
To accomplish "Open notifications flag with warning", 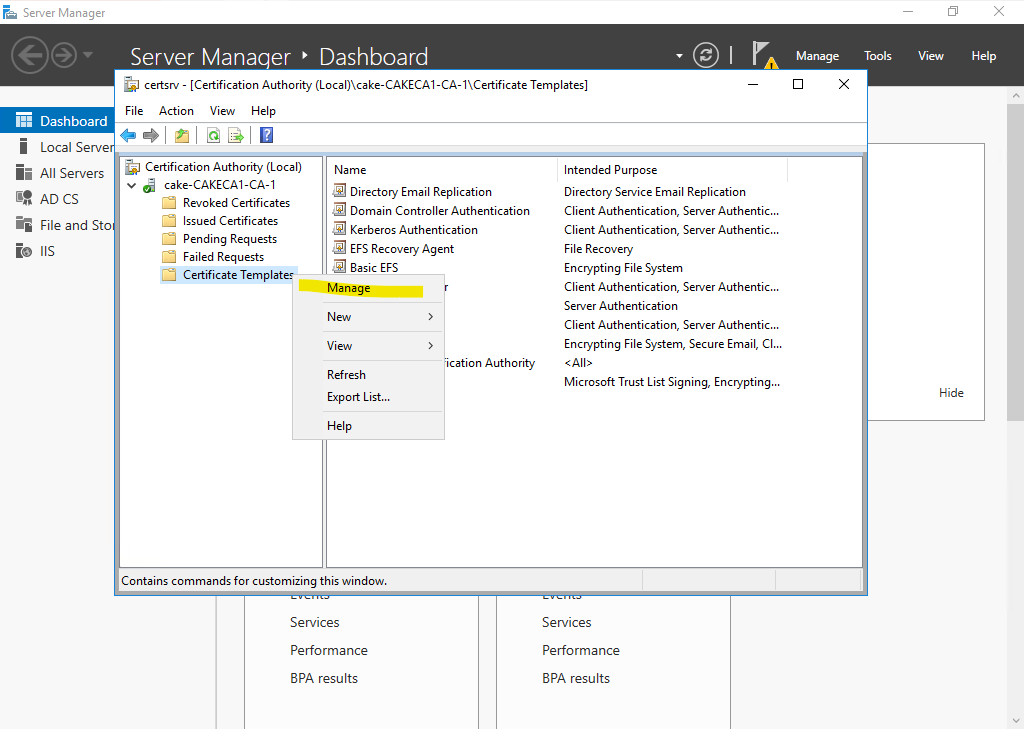I will (763, 55).
